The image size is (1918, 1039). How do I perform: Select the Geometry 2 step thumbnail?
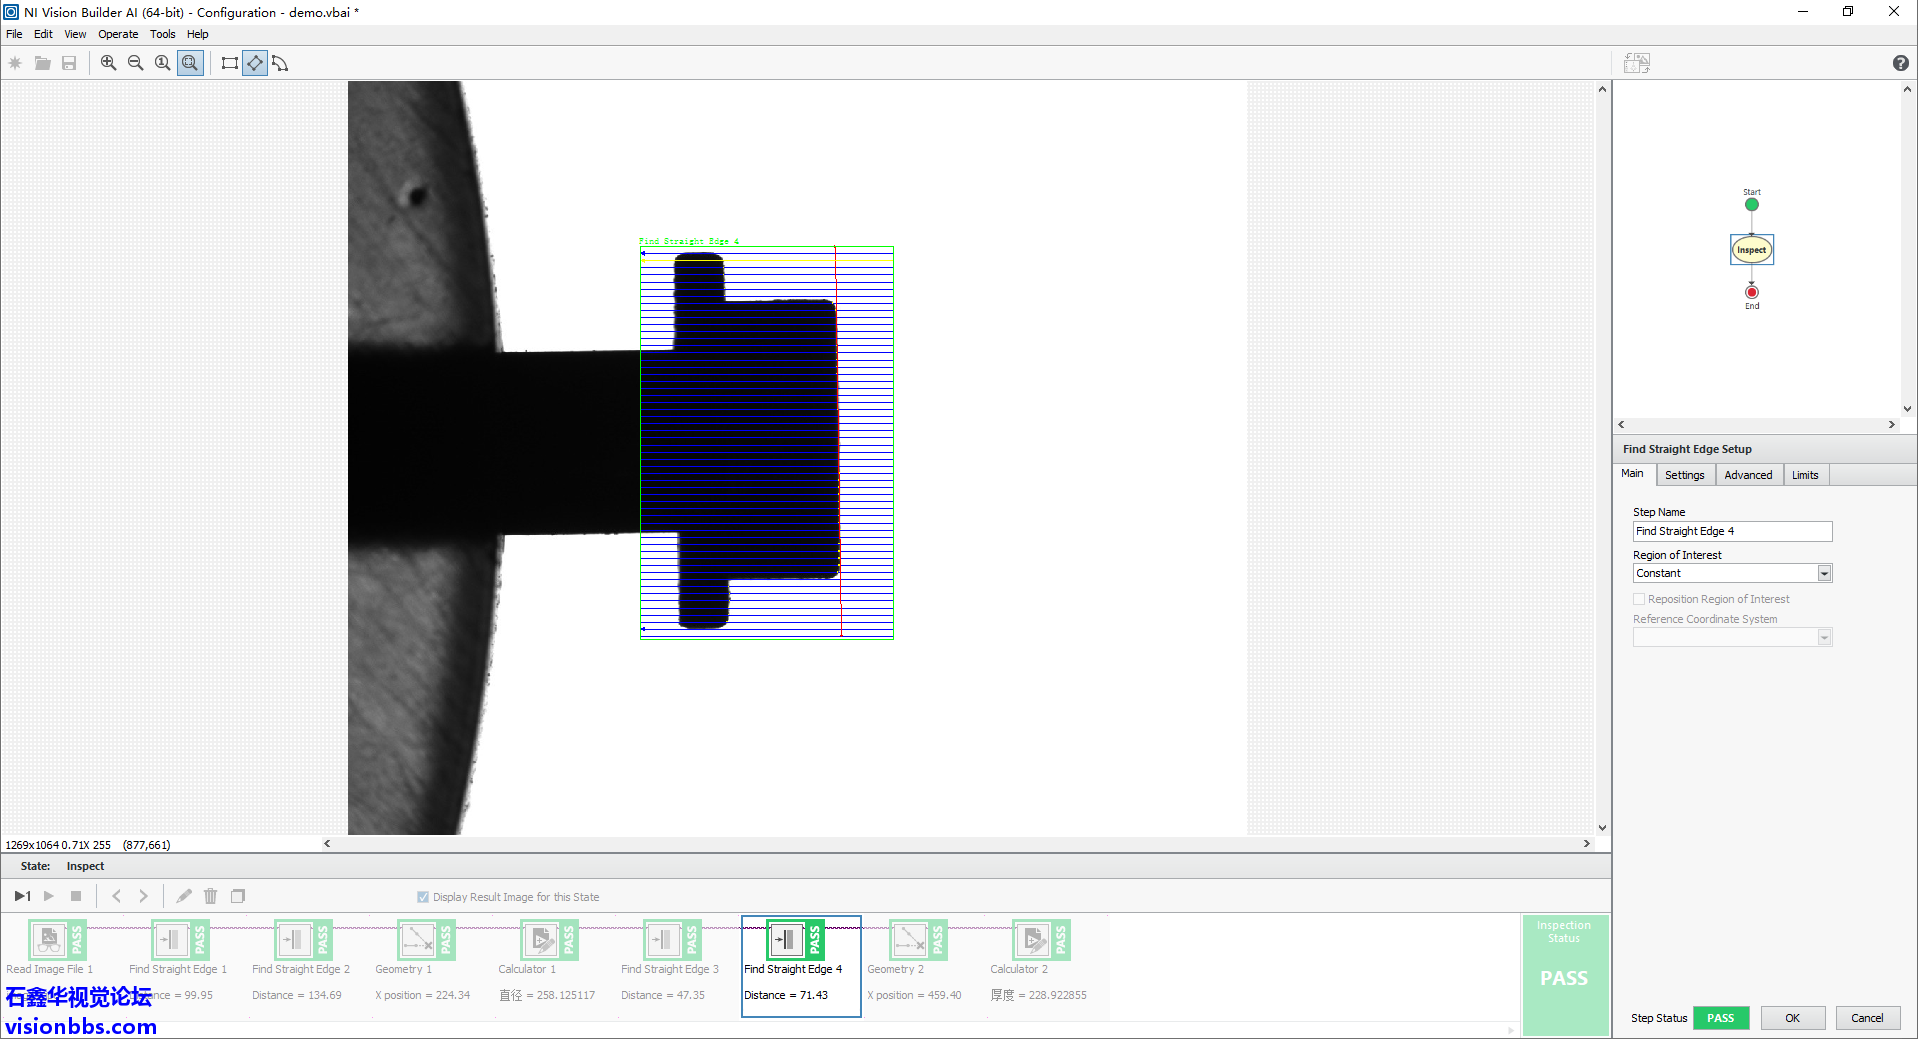[x=909, y=941]
